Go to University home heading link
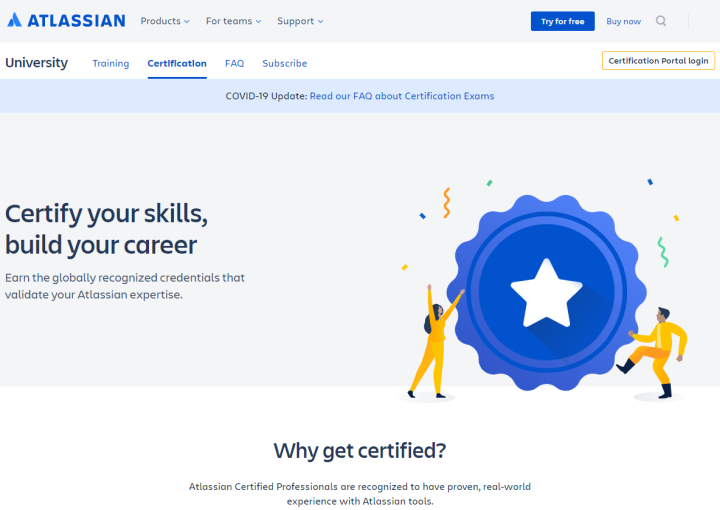720x510 pixels. click(x=36, y=62)
